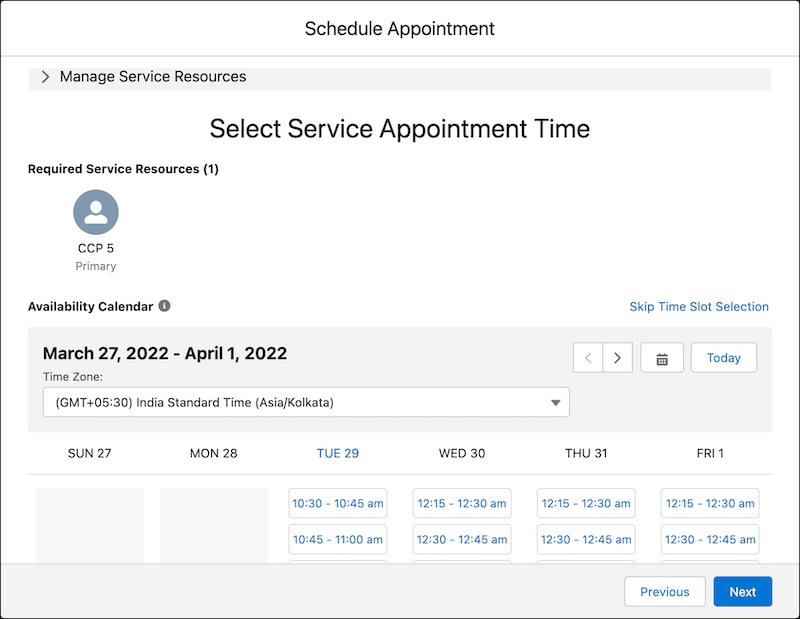Click Required Service Resources (1) label
Viewport: 800px width, 619px height.
123,169
